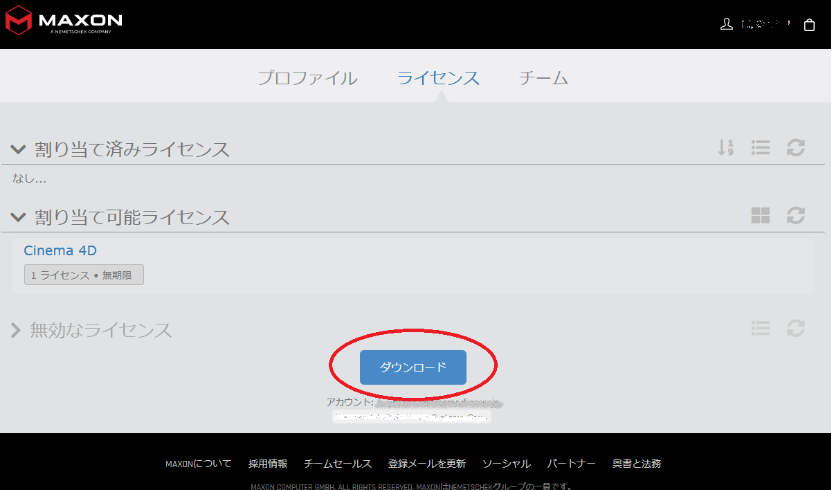Switch assigned licenses to list view
The height and width of the screenshot is (490, 831).
[x=761, y=147]
